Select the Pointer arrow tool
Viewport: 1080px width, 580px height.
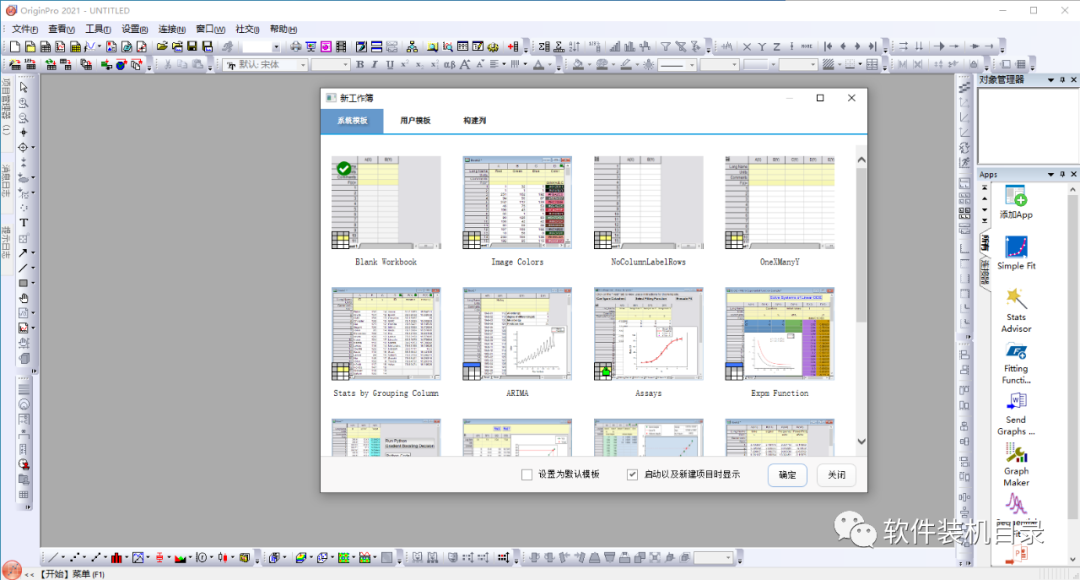(x=23, y=87)
